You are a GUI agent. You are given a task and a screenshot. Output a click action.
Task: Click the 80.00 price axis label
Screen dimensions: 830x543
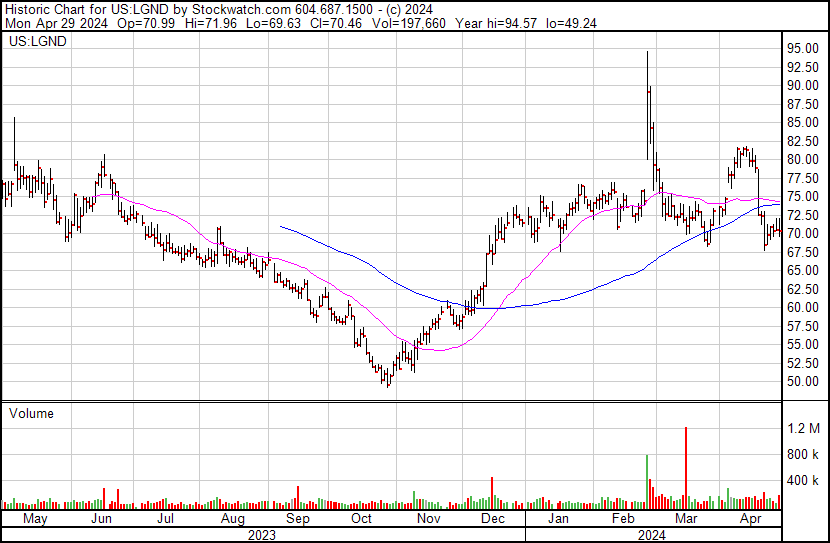[803, 159]
